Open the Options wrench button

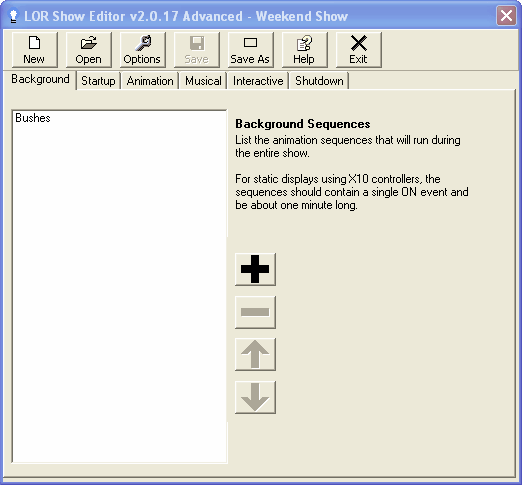click(143, 50)
